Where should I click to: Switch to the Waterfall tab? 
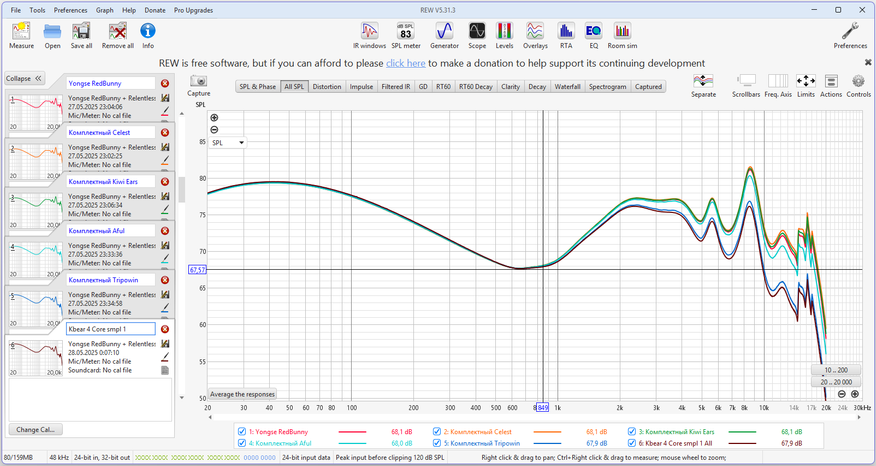point(567,87)
